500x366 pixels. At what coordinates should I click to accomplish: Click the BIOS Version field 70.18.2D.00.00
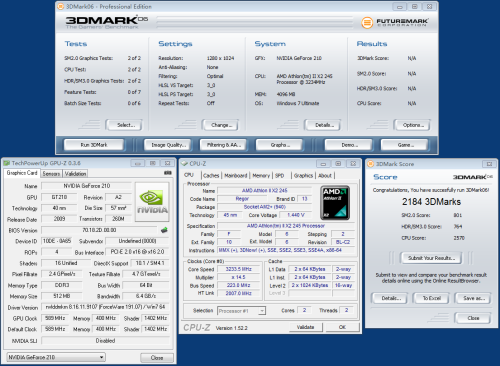pos(99,230)
